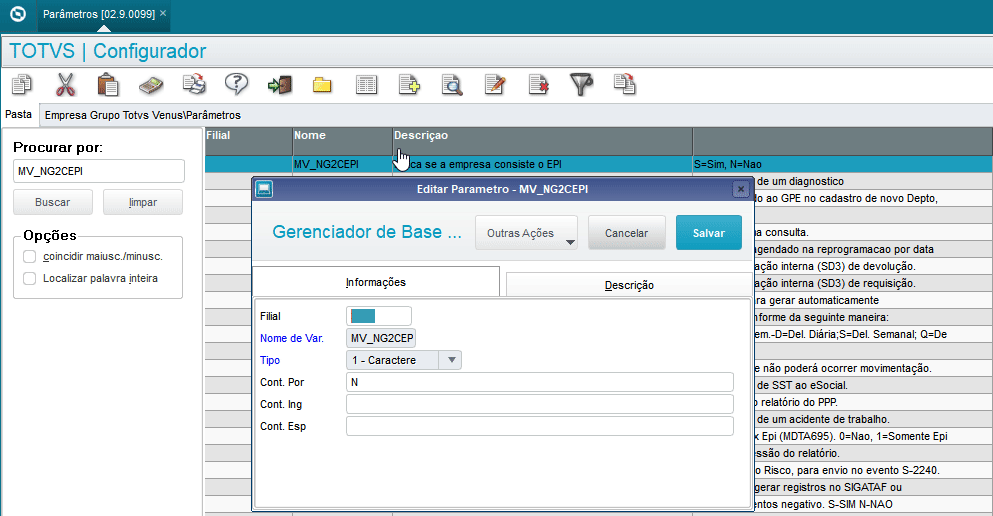Click the path 'Empresa Grupo Totvs Venus\Parâmetros'
The width and height of the screenshot is (993, 516).
[142, 115]
